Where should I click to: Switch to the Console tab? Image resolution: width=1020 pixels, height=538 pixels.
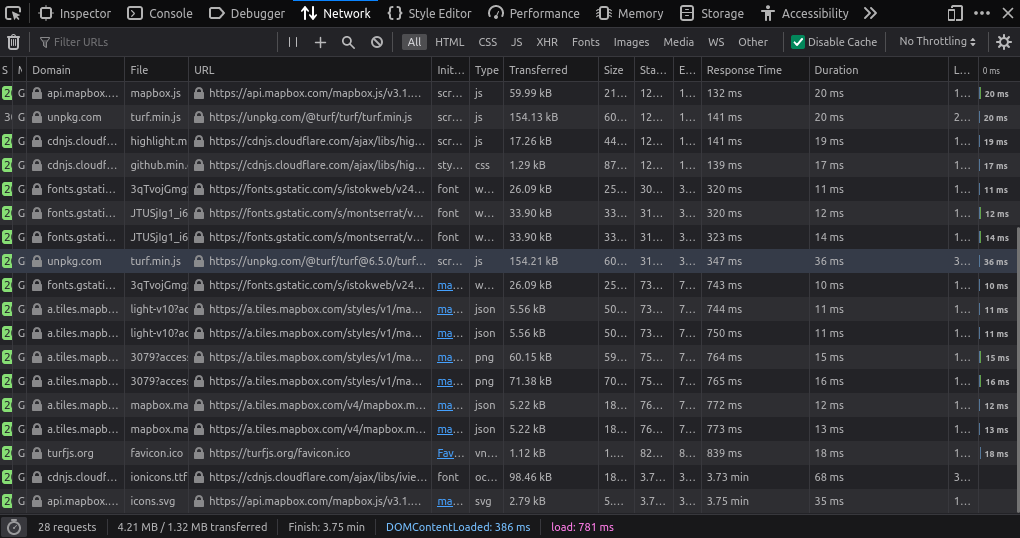[x=160, y=13]
